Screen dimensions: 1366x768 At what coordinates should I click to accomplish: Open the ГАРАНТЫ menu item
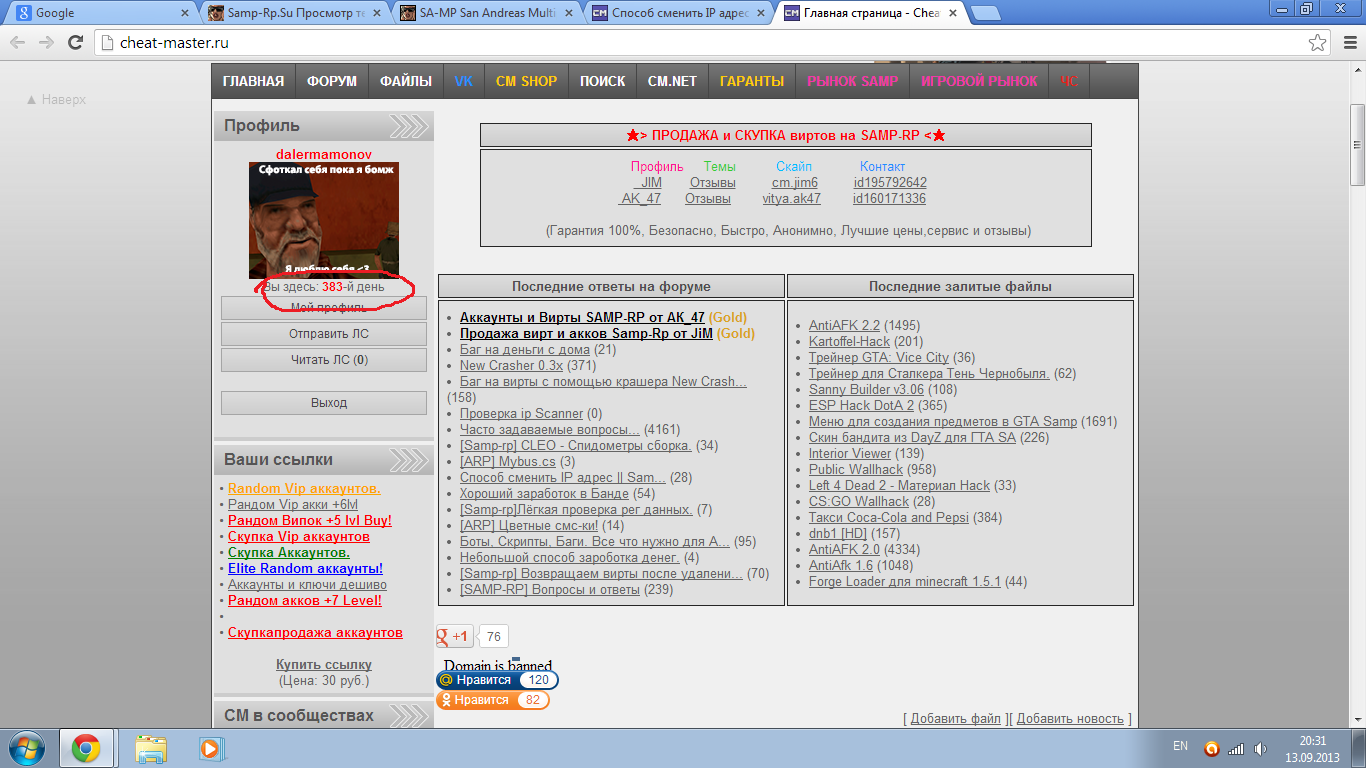(752, 81)
